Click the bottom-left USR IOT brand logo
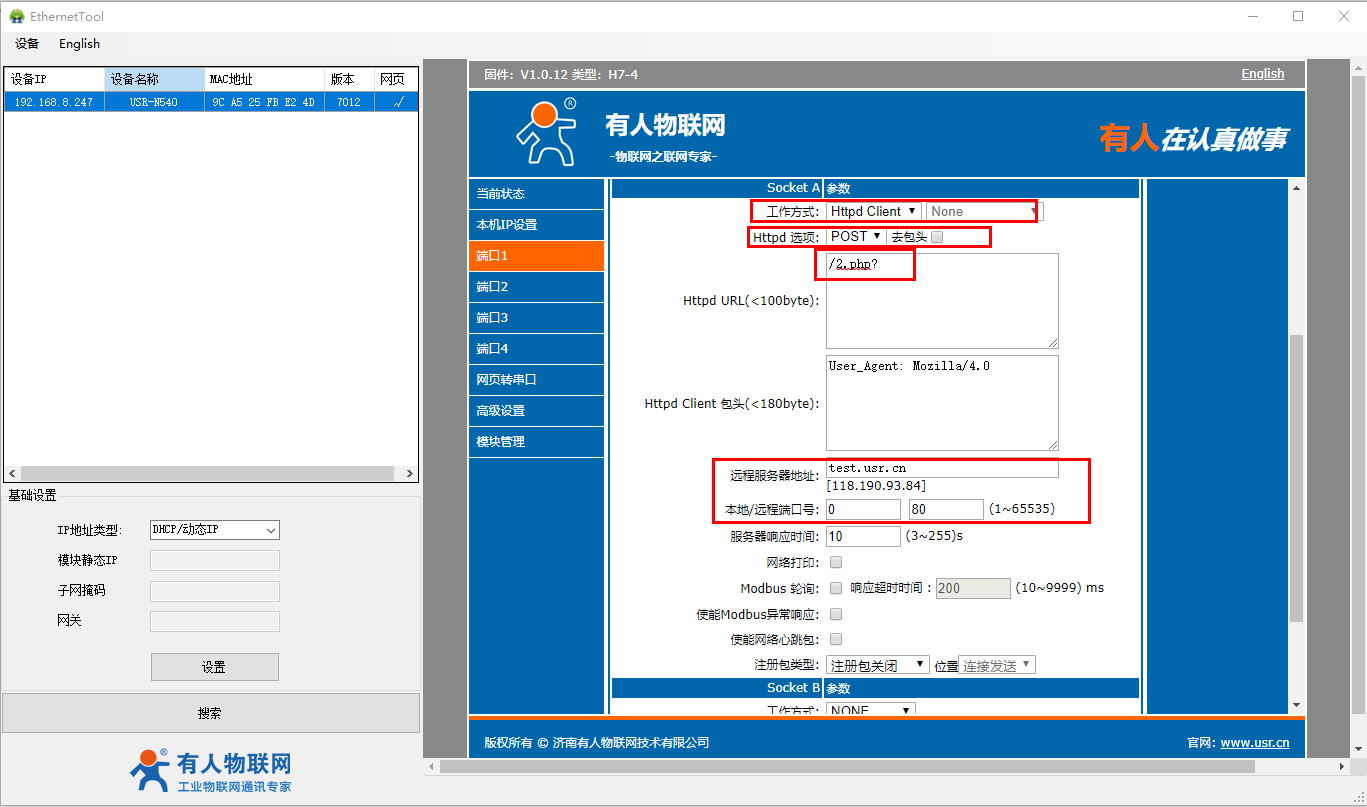This screenshot has width=1367, height=807. [210, 771]
